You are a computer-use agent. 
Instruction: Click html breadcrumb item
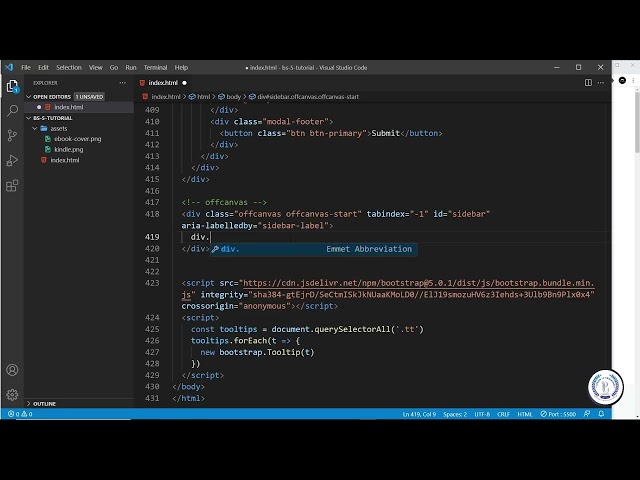[x=204, y=97]
